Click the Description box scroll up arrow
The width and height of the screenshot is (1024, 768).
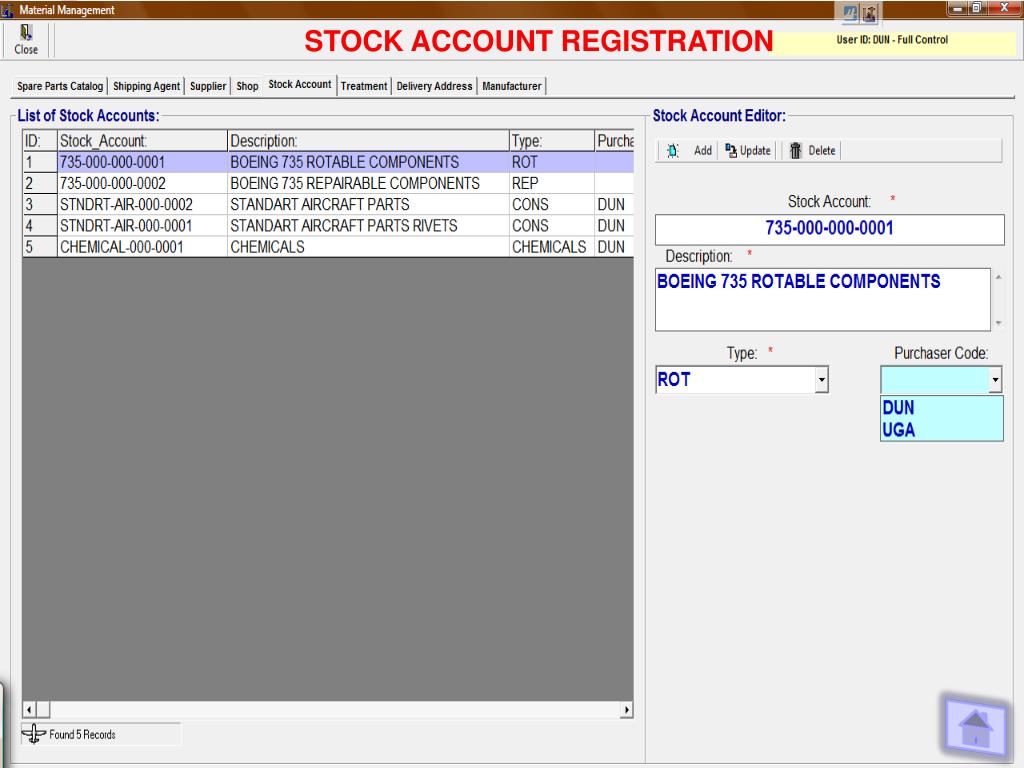click(998, 278)
